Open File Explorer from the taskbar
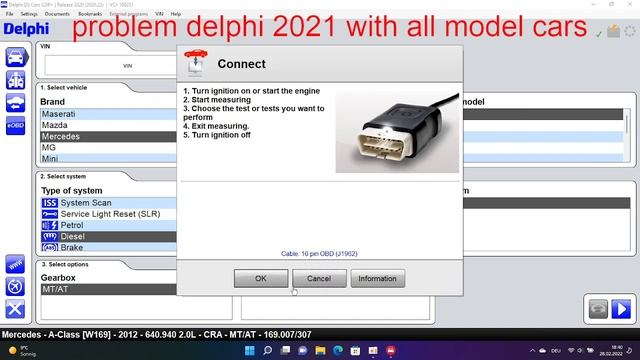The width and height of the screenshot is (640, 360). coord(320,350)
